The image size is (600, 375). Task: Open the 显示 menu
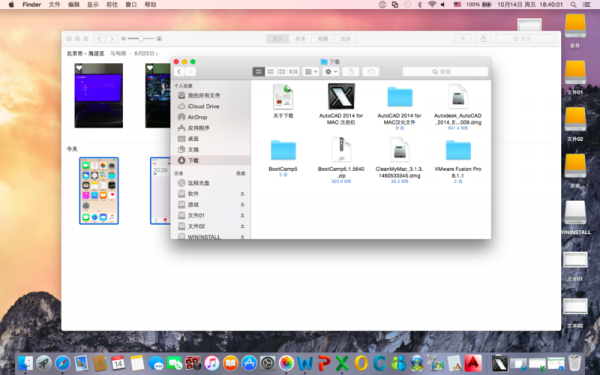(x=93, y=5)
